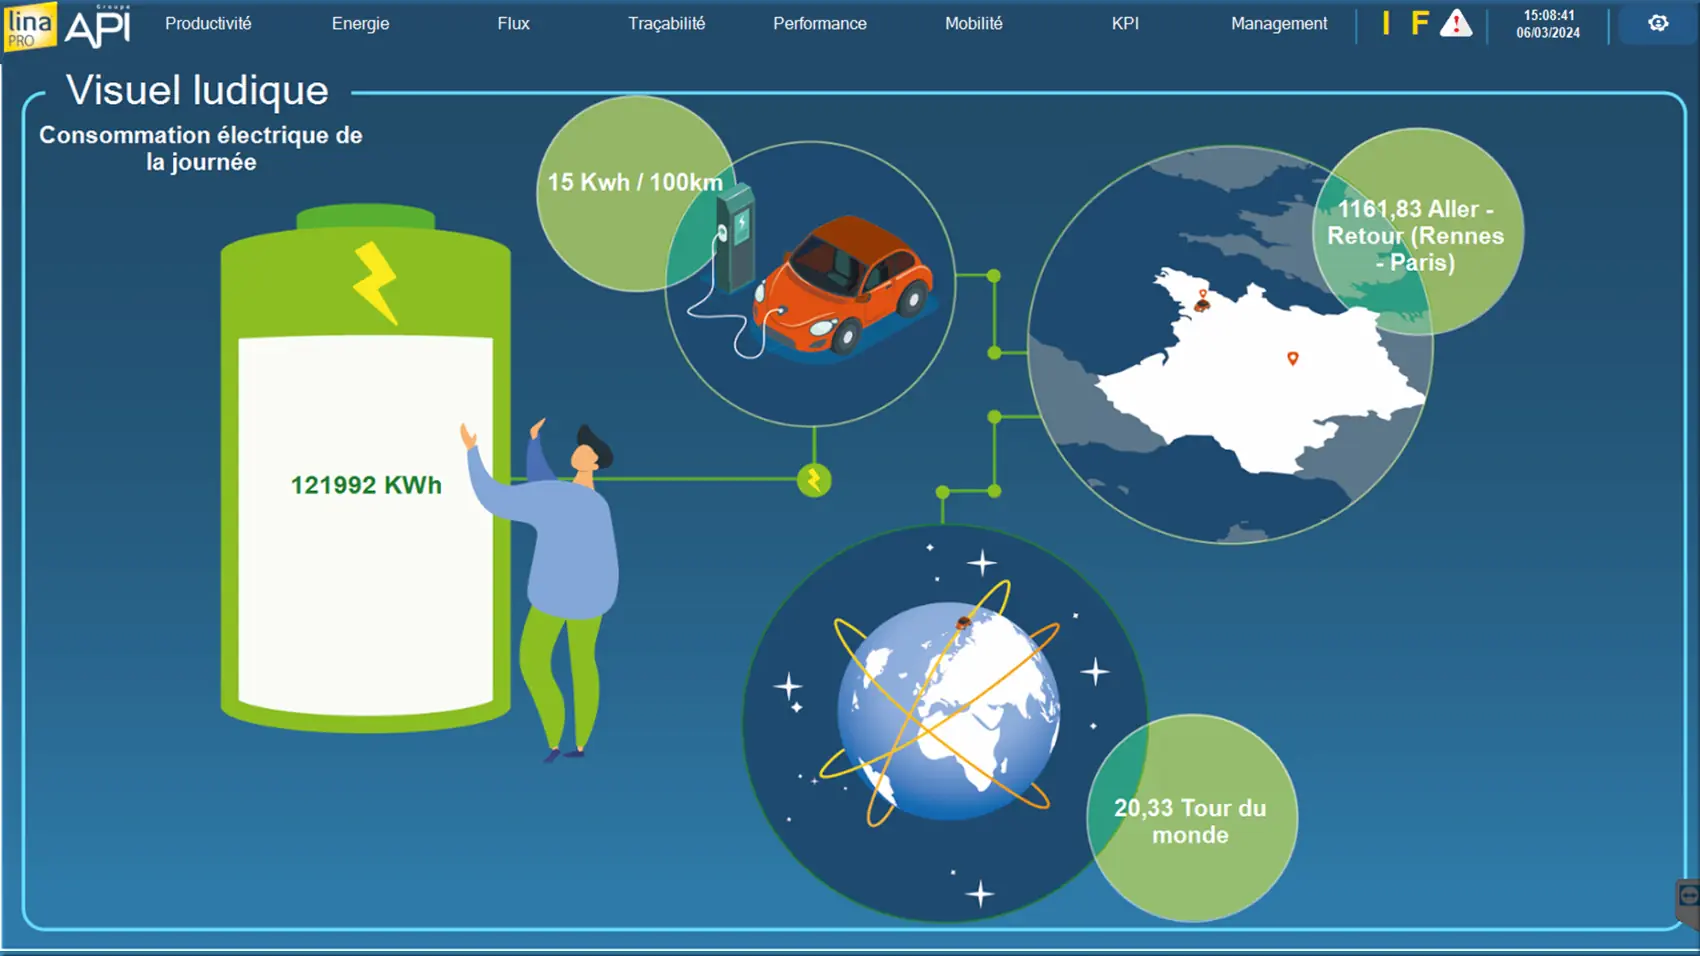The height and width of the screenshot is (956, 1700).
Task: Click the yellow lightning node connector
Action: pos(814,481)
